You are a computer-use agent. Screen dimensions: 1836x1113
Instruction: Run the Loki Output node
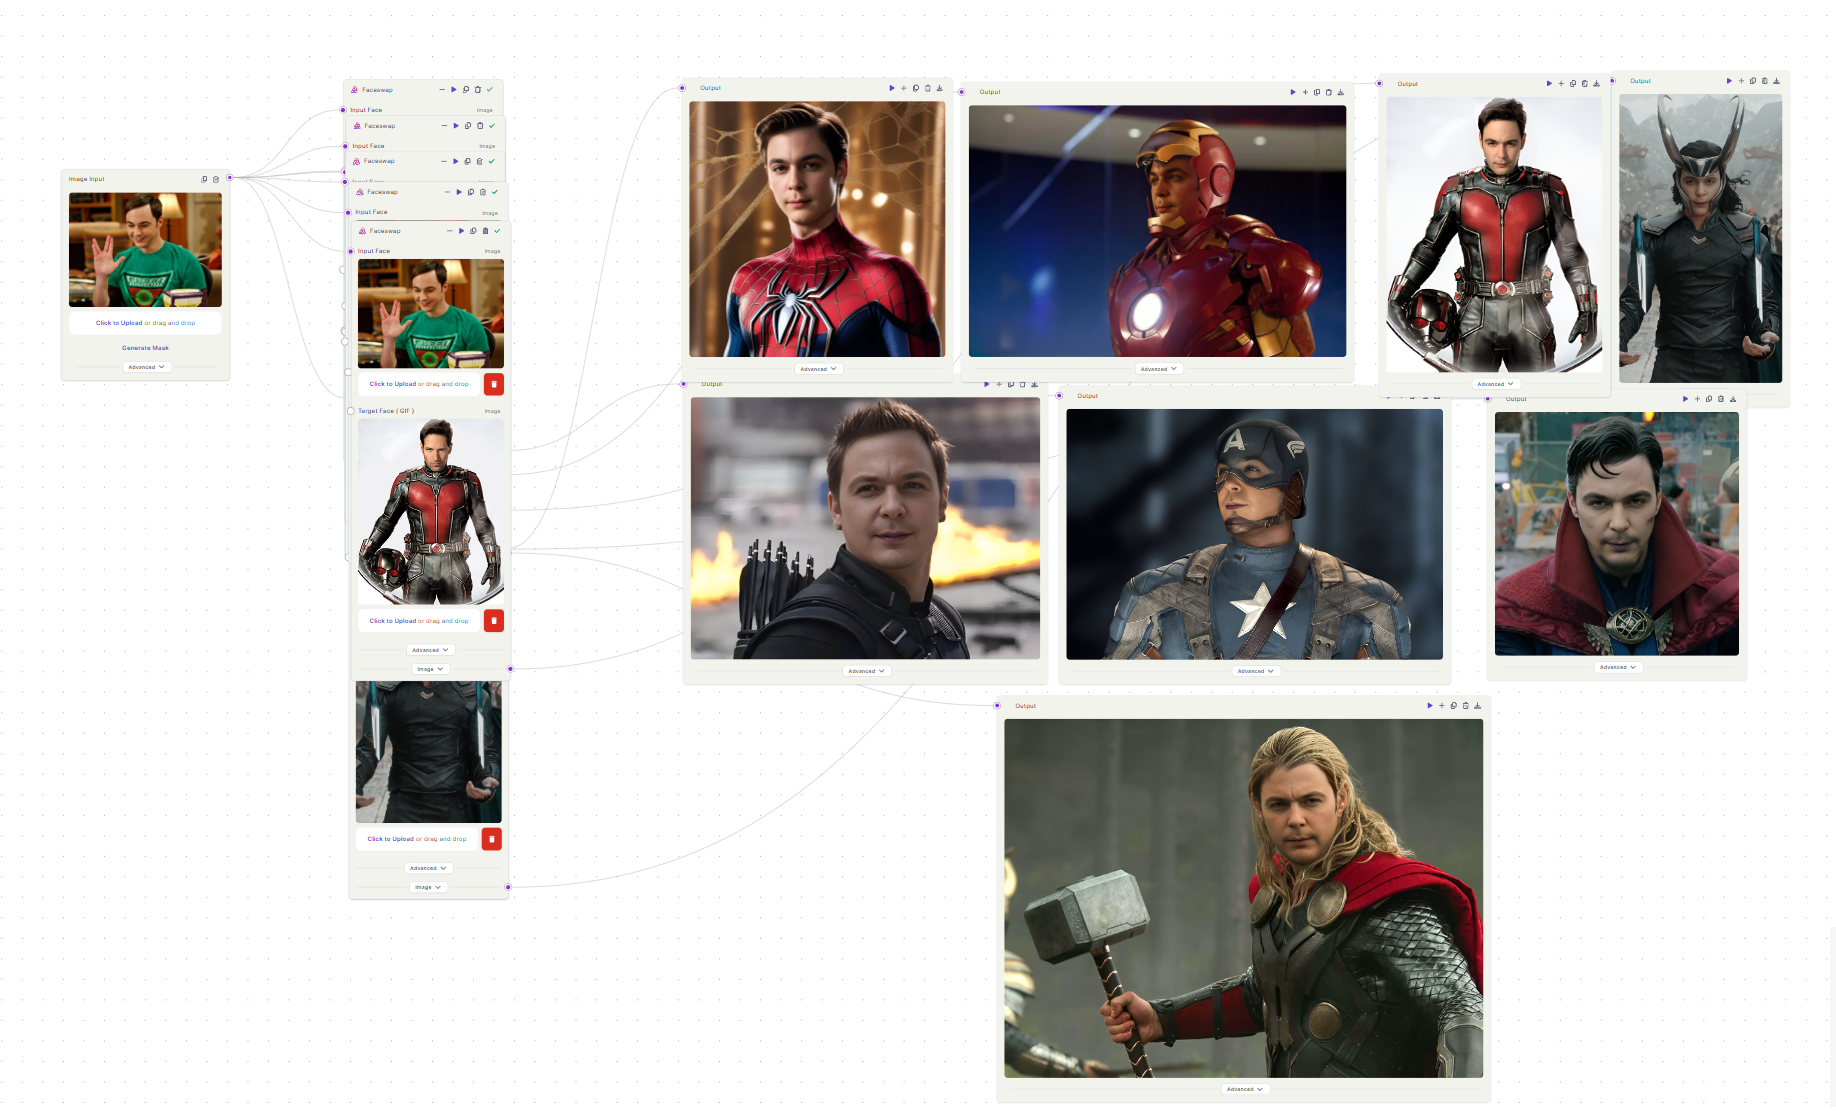tap(1729, 81)
